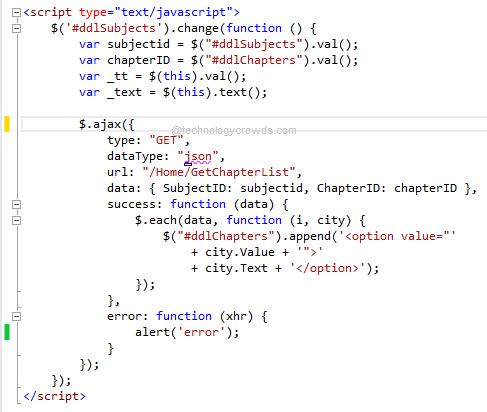Viewport: 487px width, 412px height.
Task: Click the 'SubjectID: subjectid' data parameter
Action: [x=233, y=188]
